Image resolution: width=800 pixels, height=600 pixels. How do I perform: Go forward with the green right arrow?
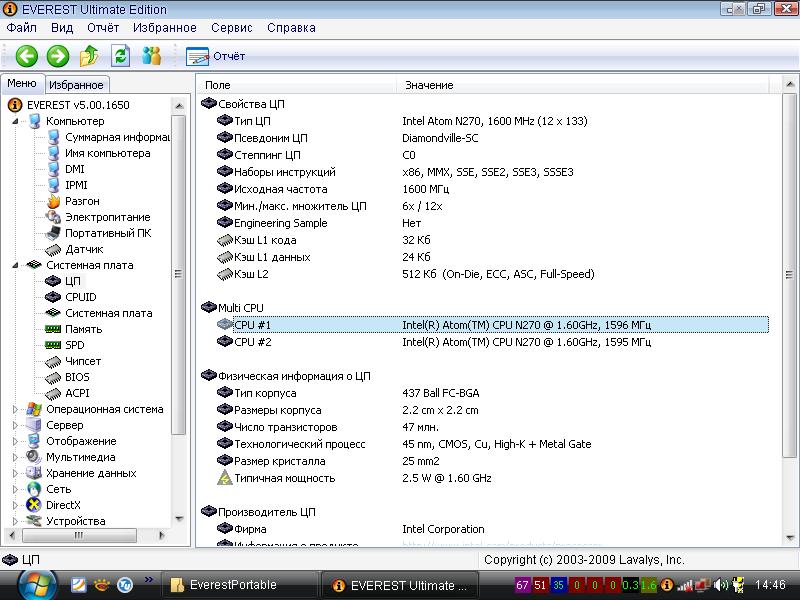coord(58,56)
